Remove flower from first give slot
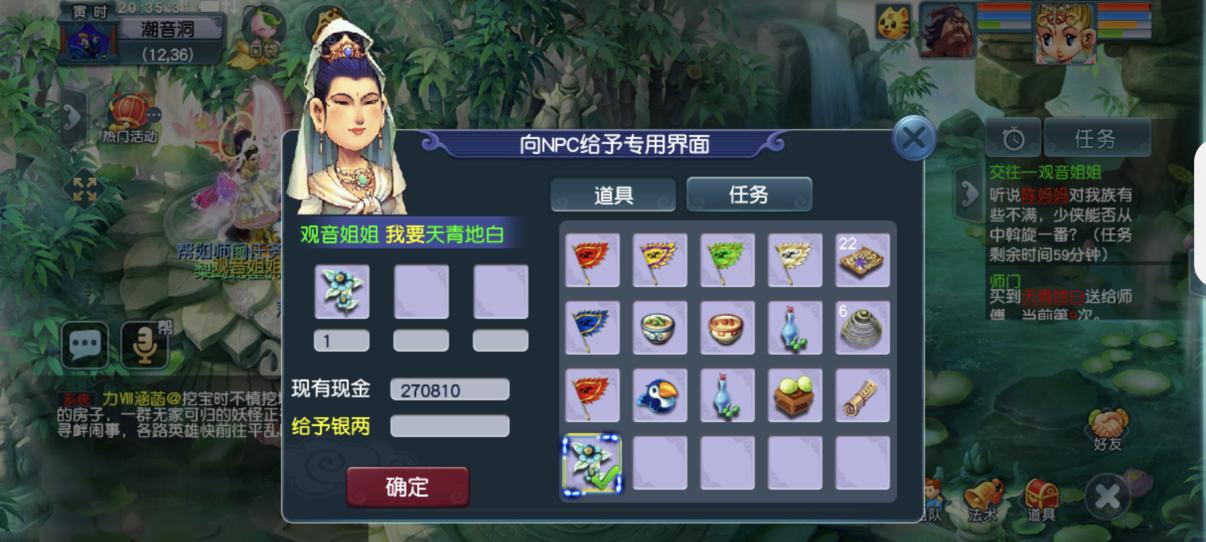The image size is (1206, 542). tap(342, 292)
